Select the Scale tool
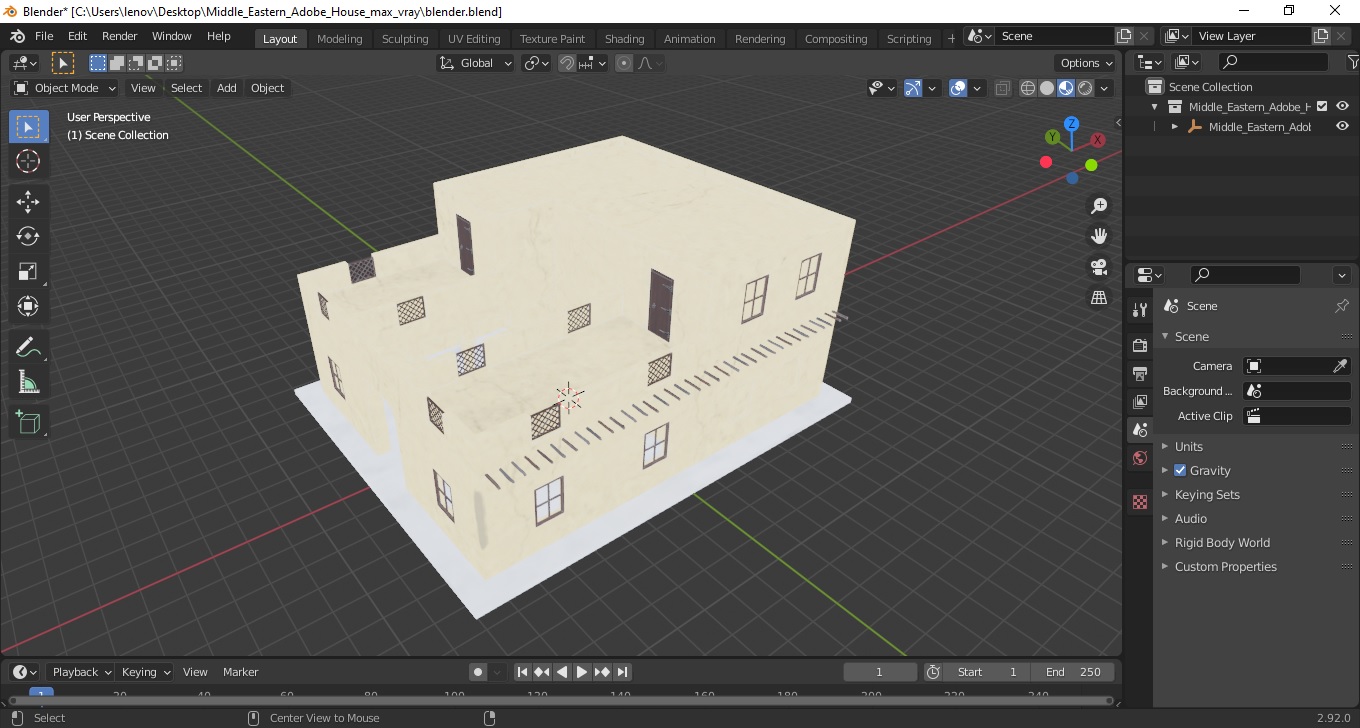Viewport: 1360px width, 728px height. 28,272
